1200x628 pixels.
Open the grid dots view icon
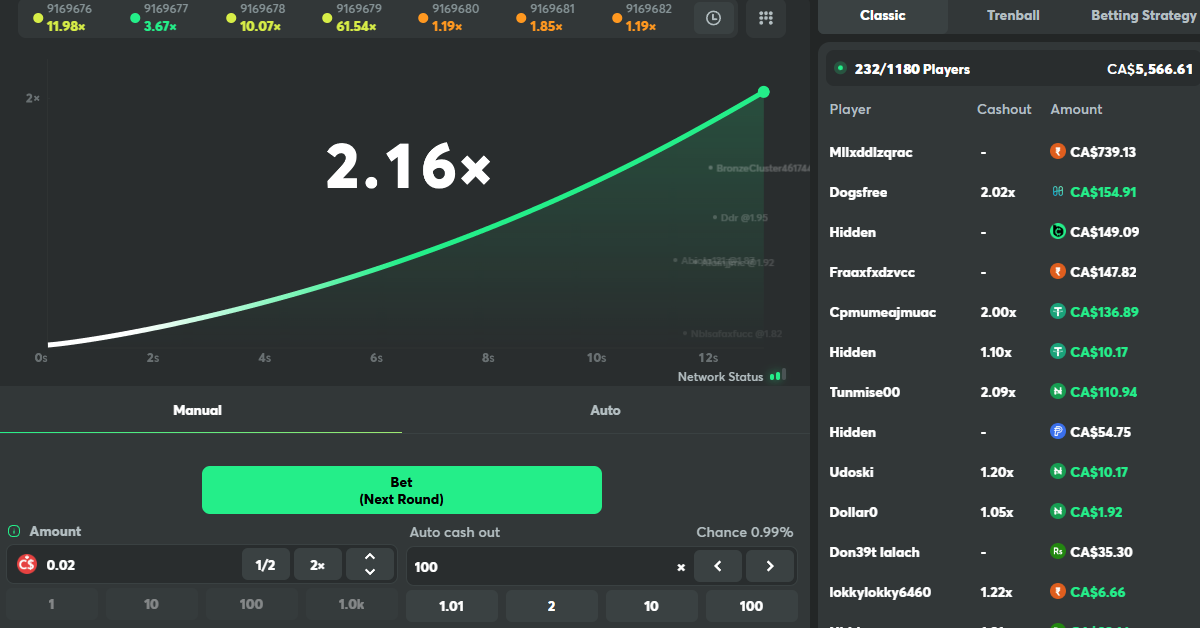point(767,18)
